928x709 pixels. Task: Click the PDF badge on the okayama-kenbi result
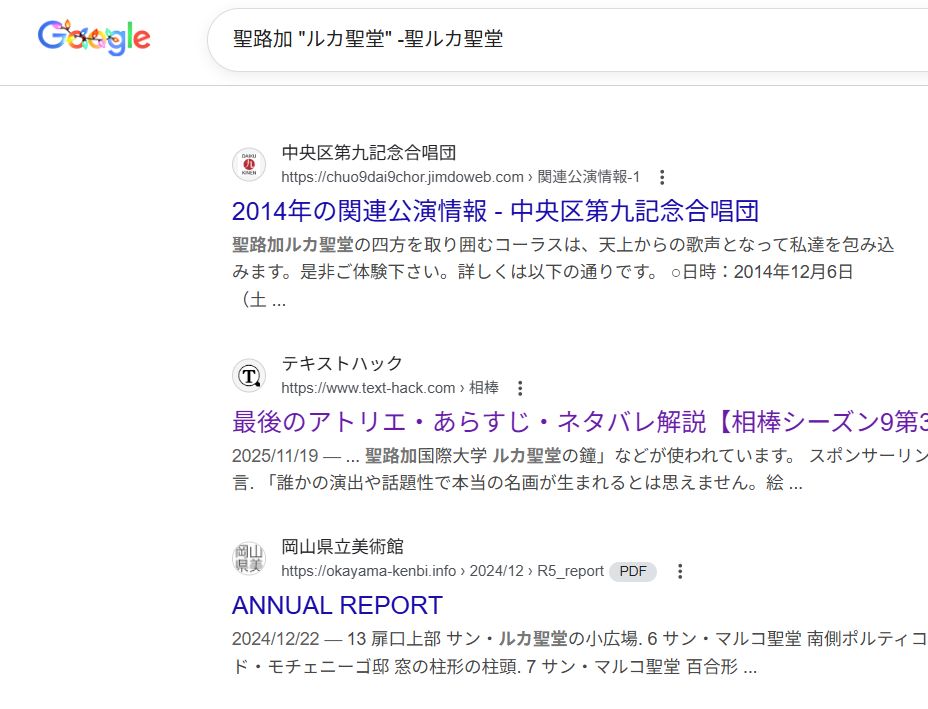(x=632, y=571)
